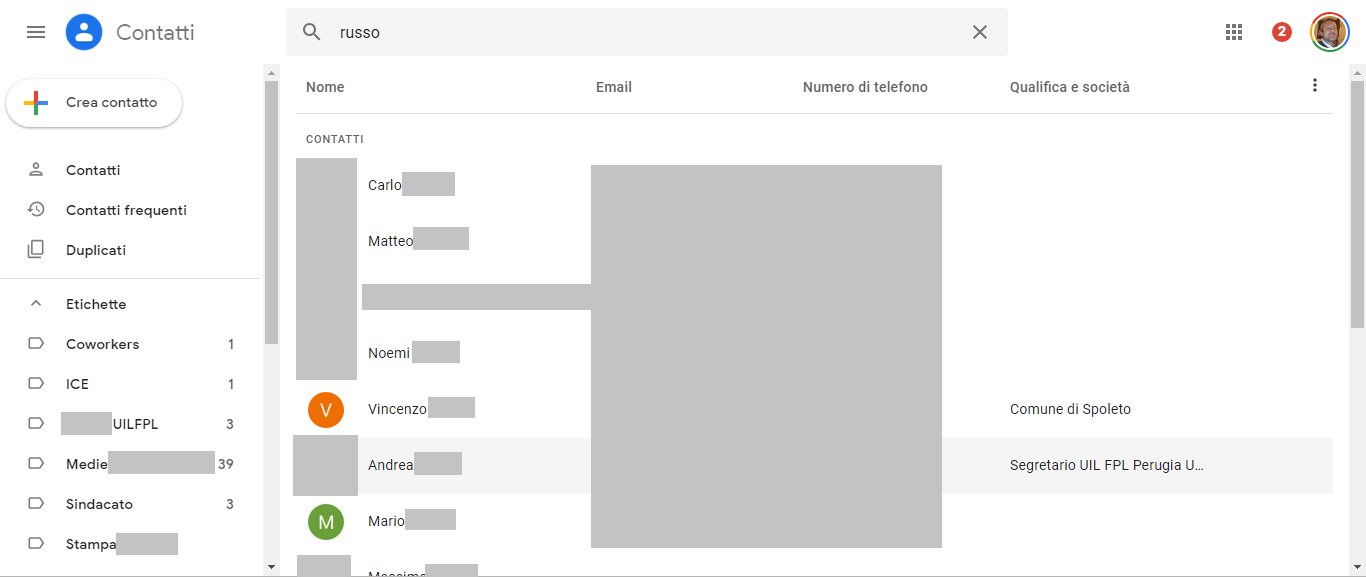Click the Crea contatto button
1366x577 pixels.
click(x=94, y=103)
